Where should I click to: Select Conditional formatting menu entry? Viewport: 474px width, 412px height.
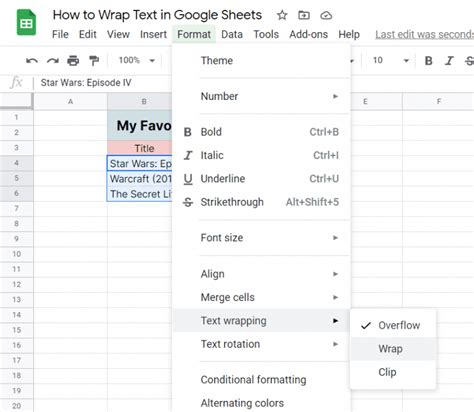[x=261, y=380]
